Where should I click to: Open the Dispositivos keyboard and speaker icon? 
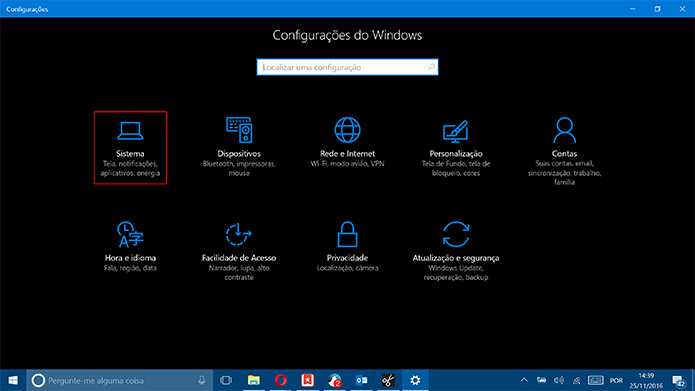tap(239, 130)
